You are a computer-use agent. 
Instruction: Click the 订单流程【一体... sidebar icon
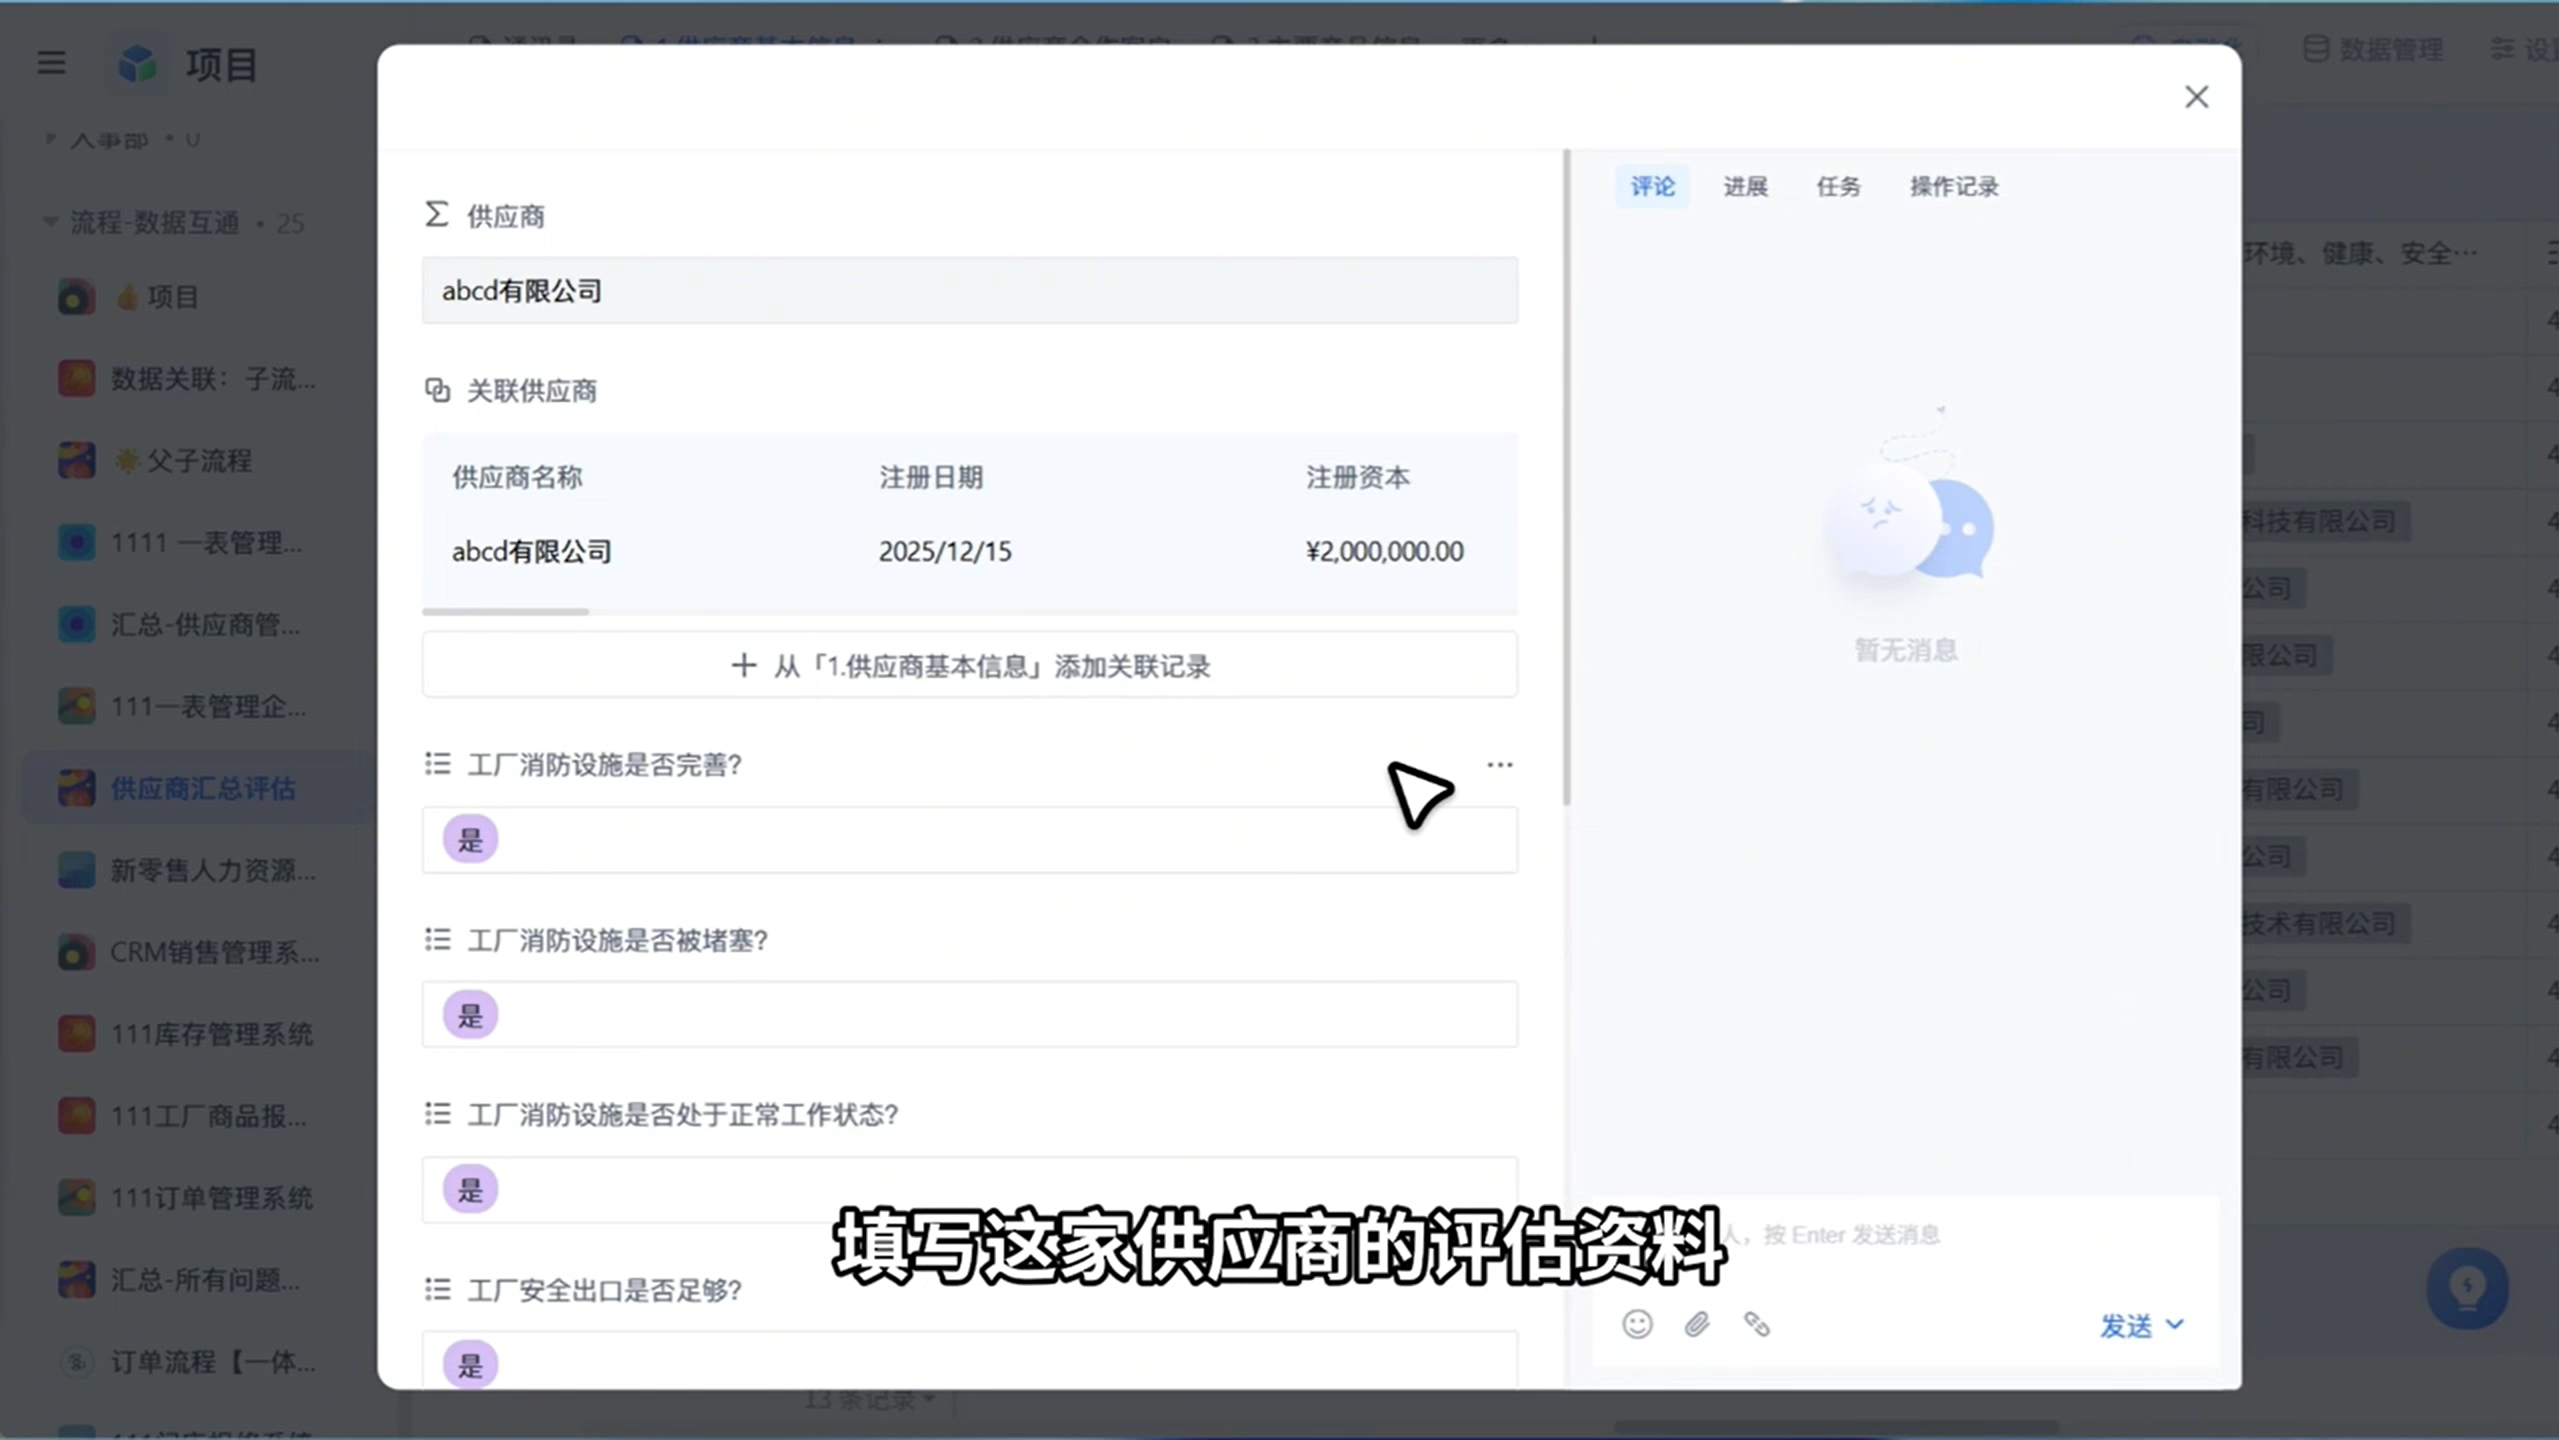pyautogui.click(x=76, y=1362)
